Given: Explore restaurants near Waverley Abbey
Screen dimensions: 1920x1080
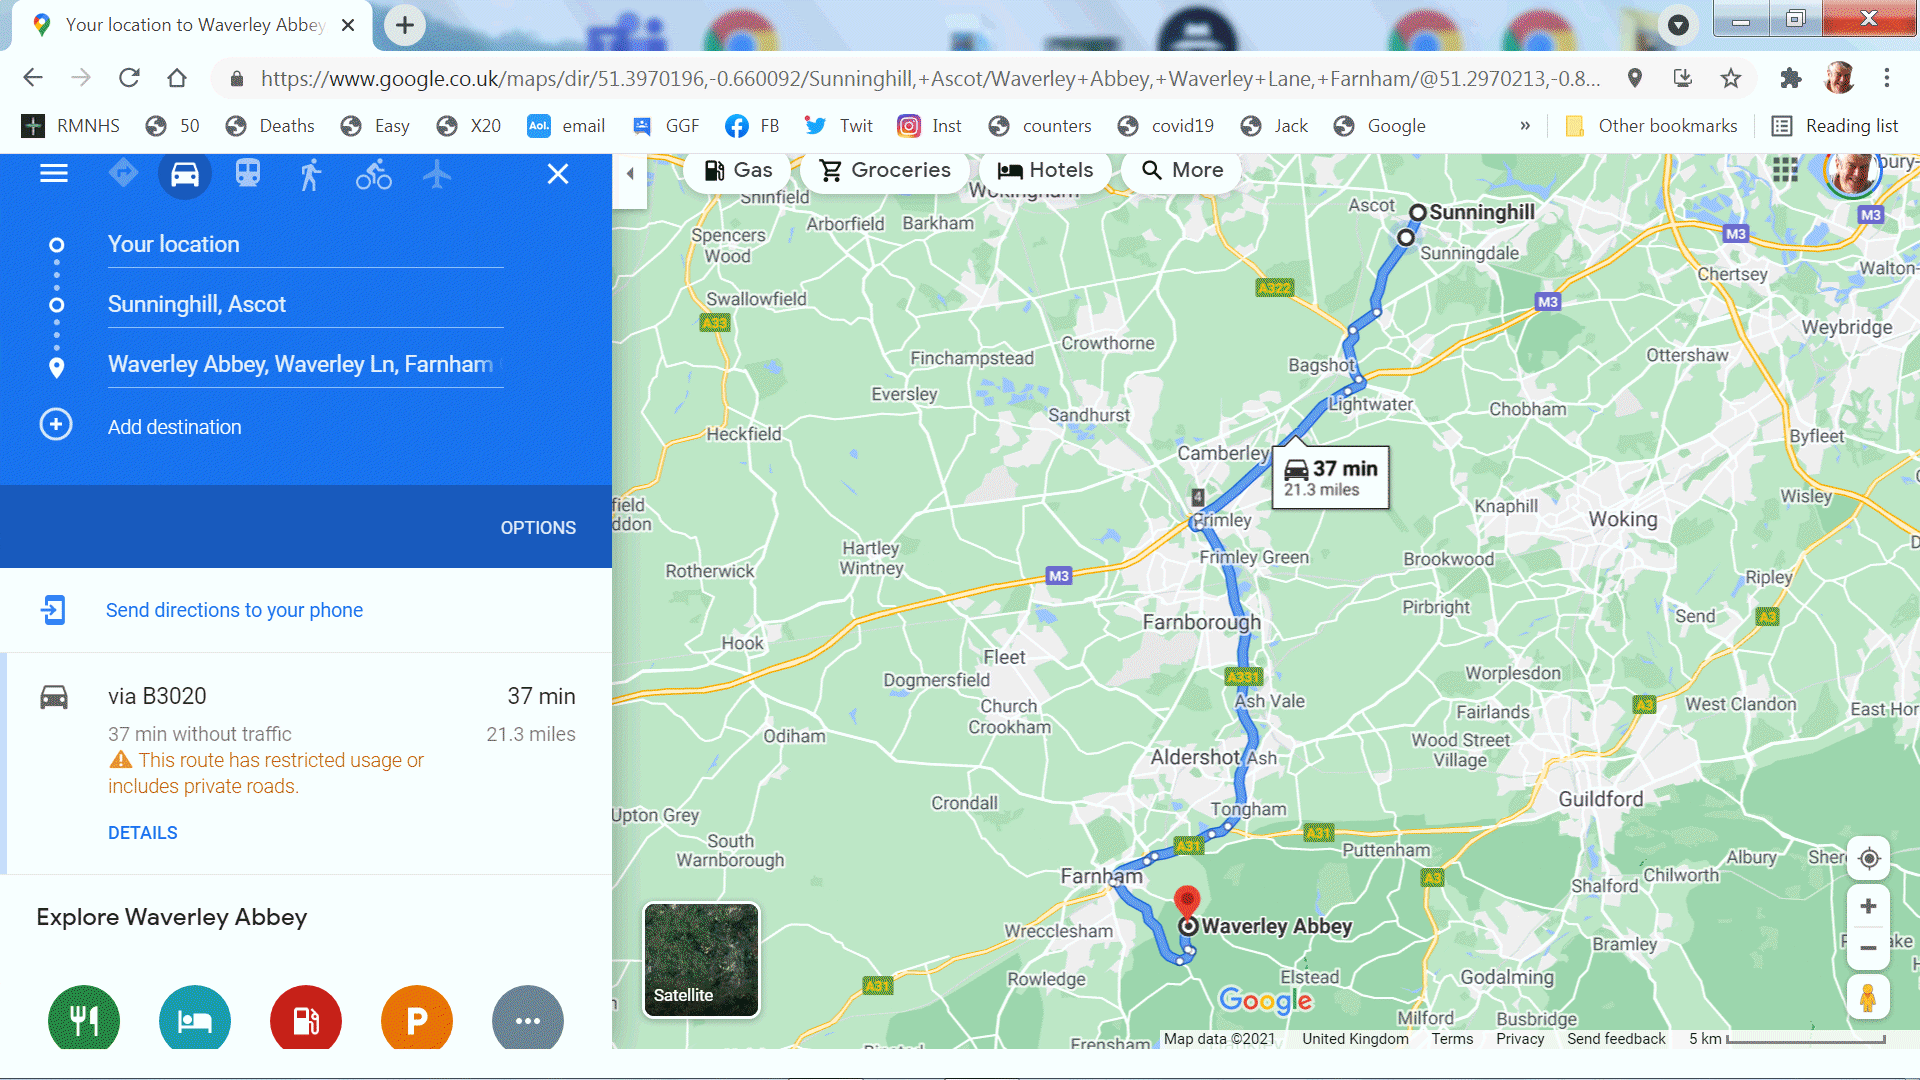Looking at the screenshot, I should (x=84, y=1018).
